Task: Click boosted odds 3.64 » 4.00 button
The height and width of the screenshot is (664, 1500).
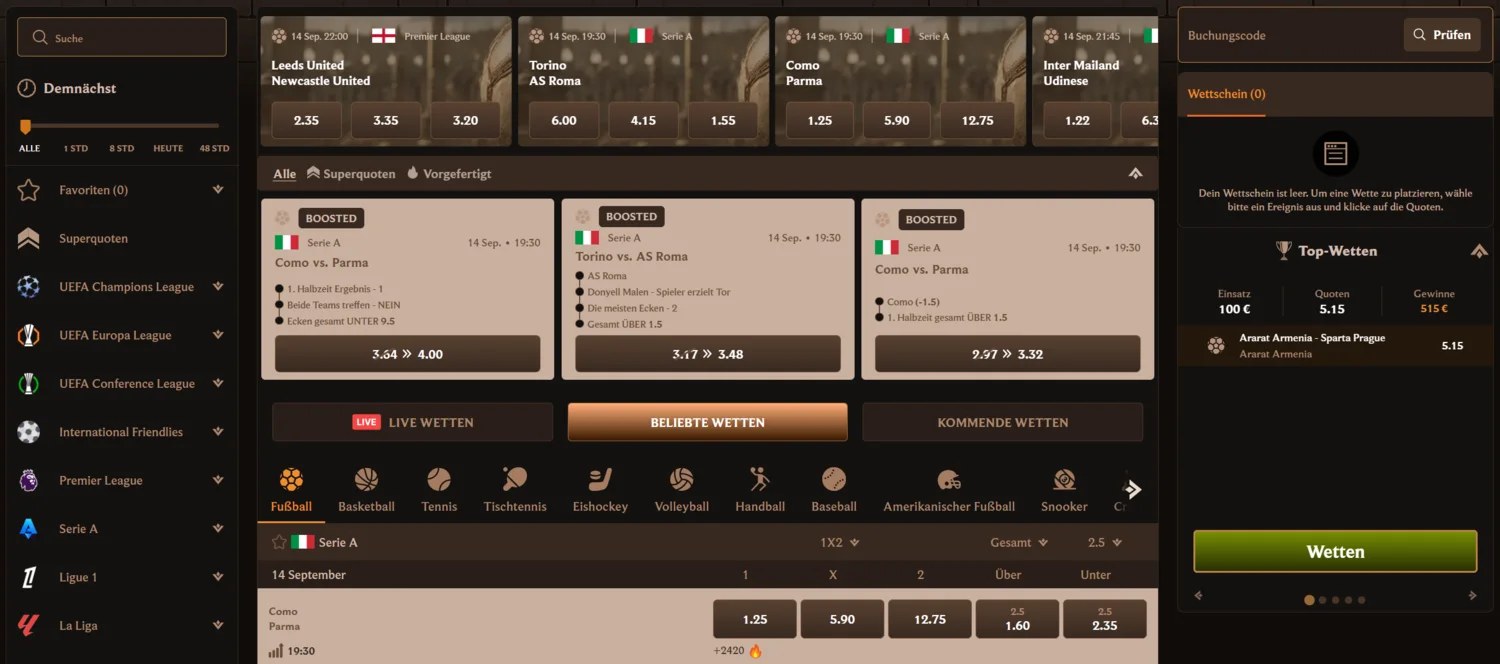Action: coord(408,354)
